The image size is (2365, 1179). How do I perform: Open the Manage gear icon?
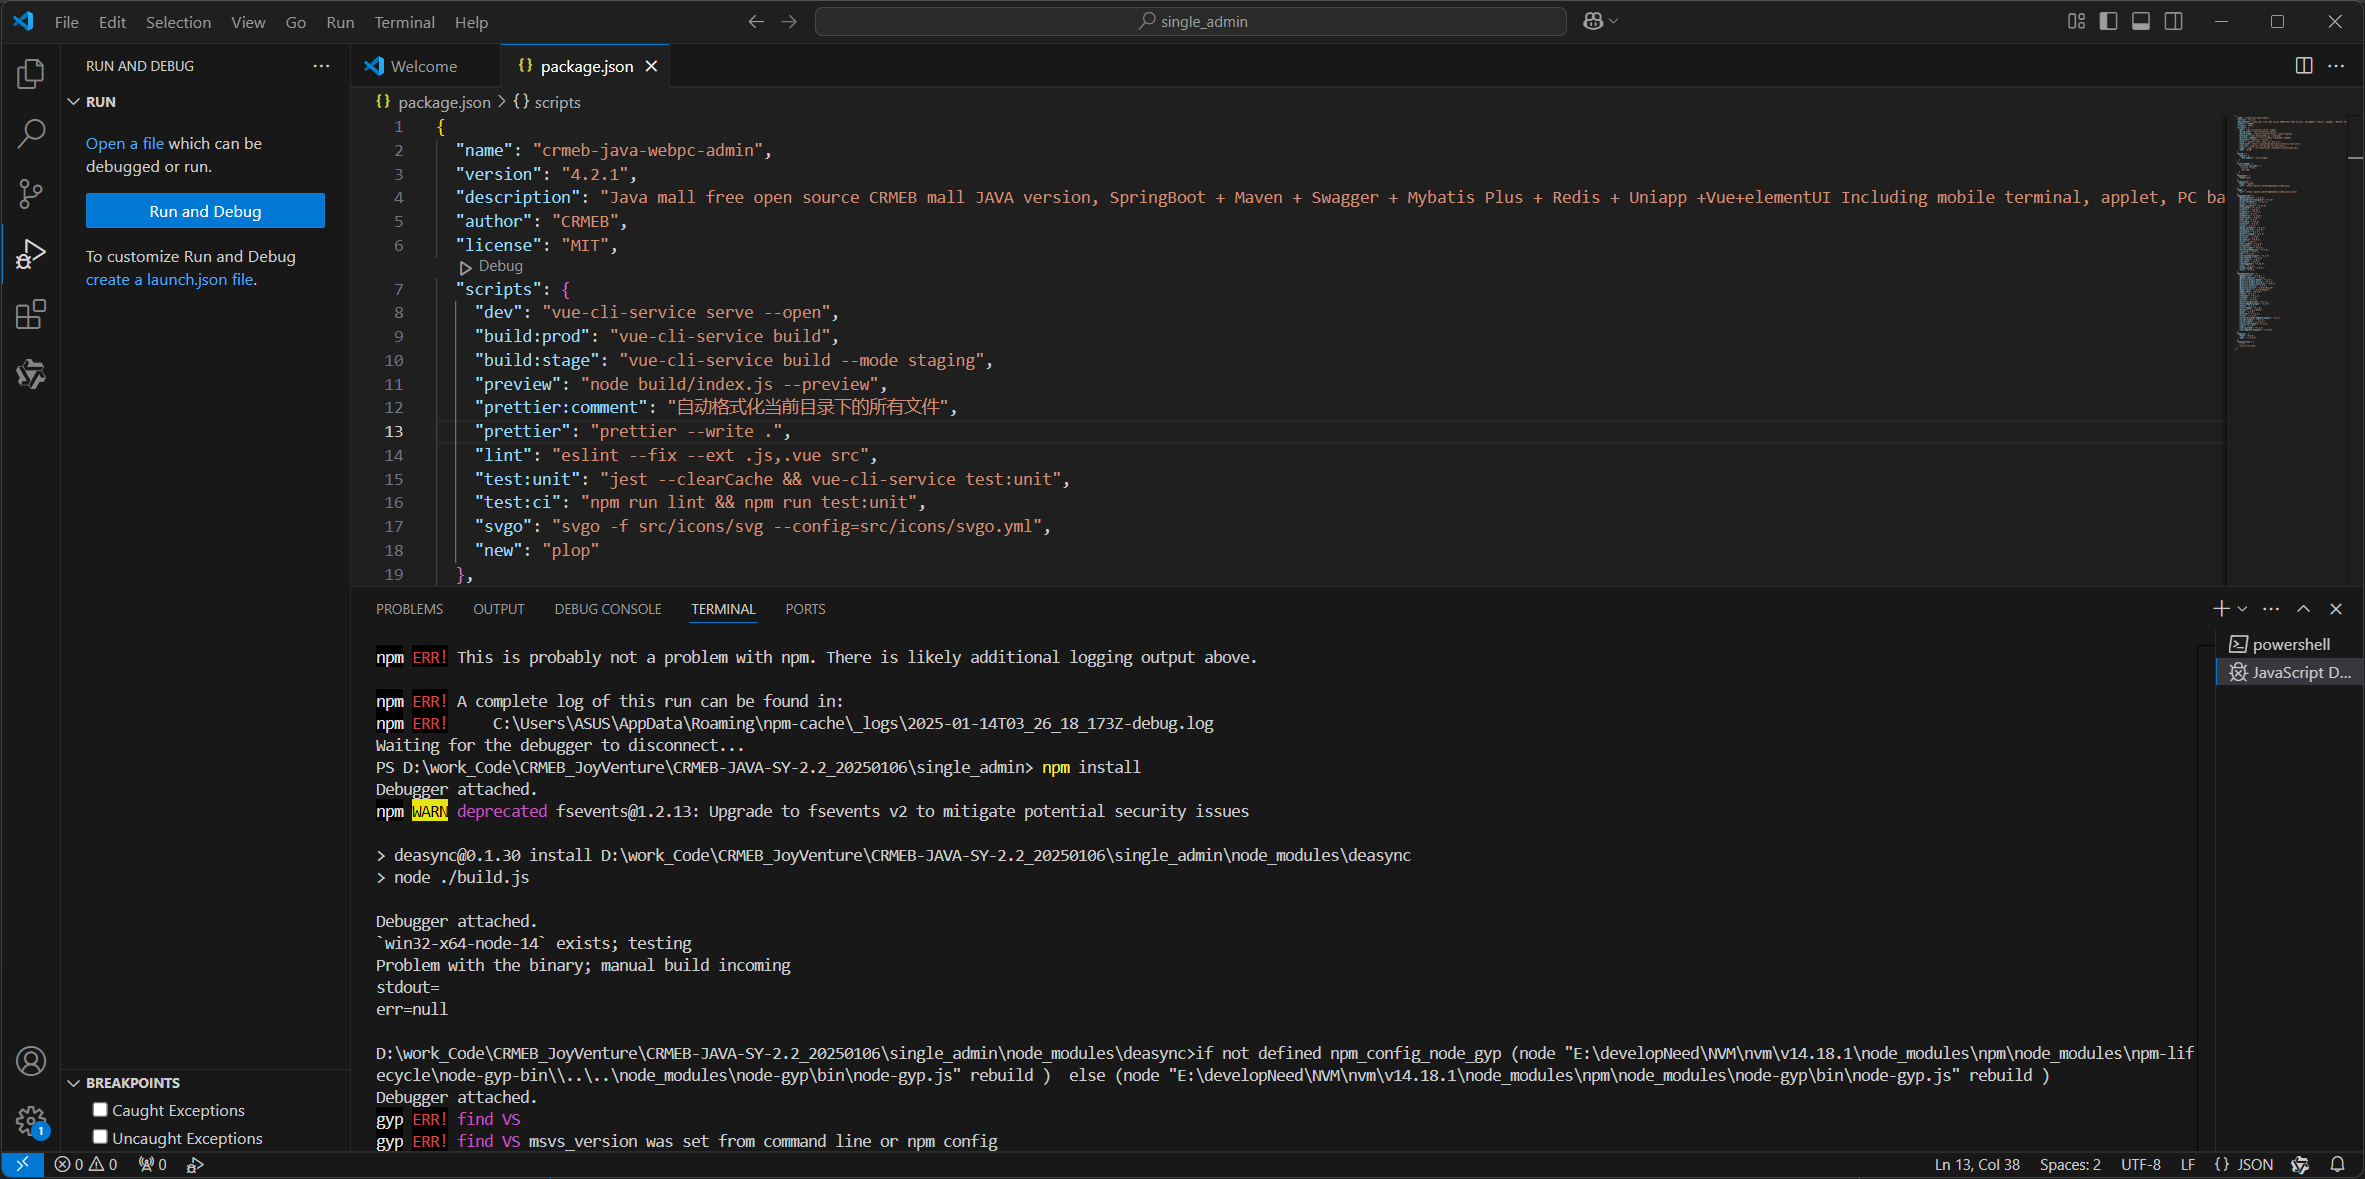[31, 1121]
